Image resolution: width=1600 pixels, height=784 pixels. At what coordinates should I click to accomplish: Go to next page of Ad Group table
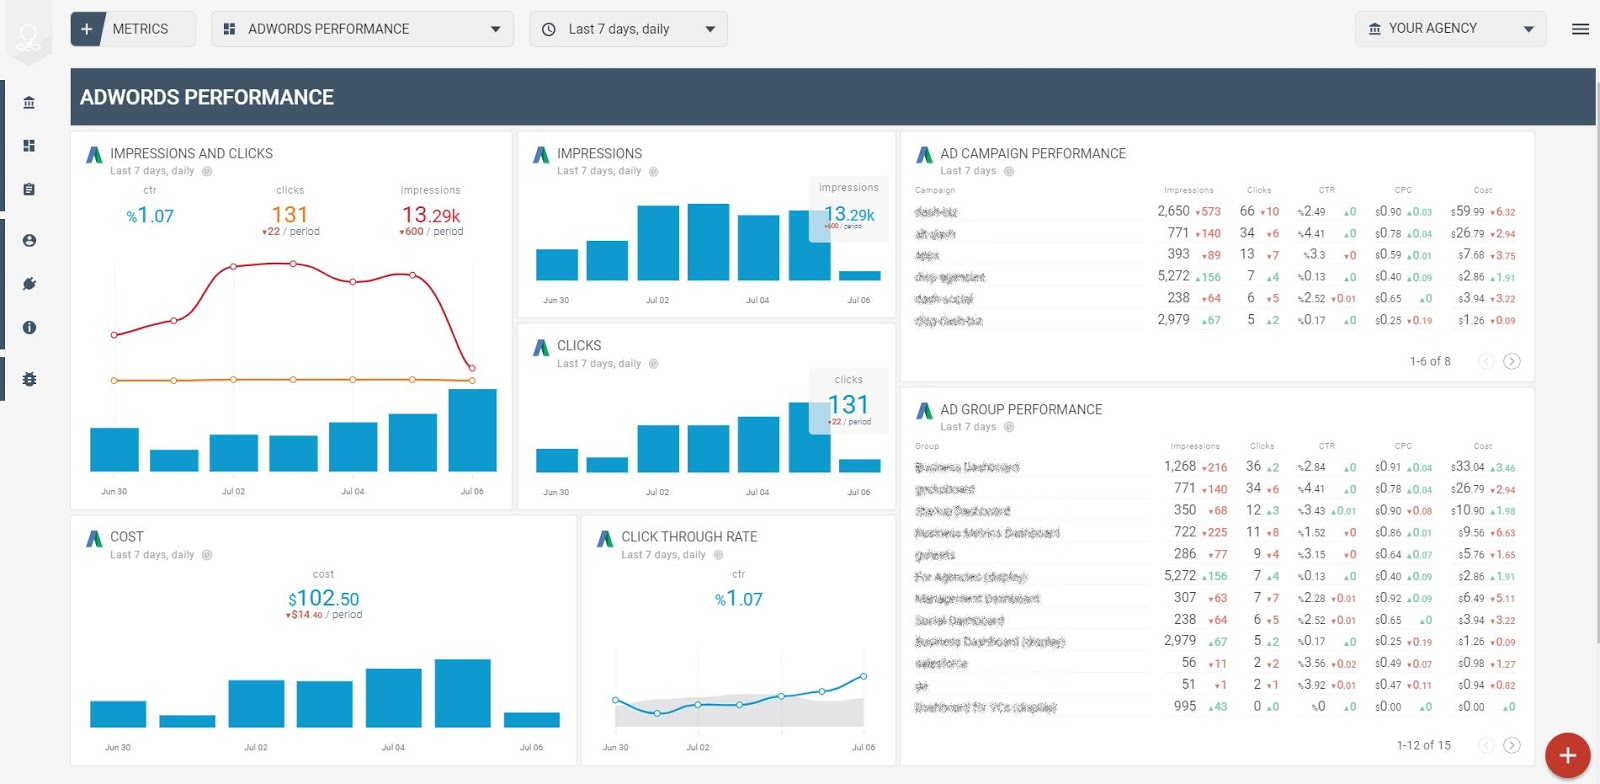click(x=1512, y=745)
